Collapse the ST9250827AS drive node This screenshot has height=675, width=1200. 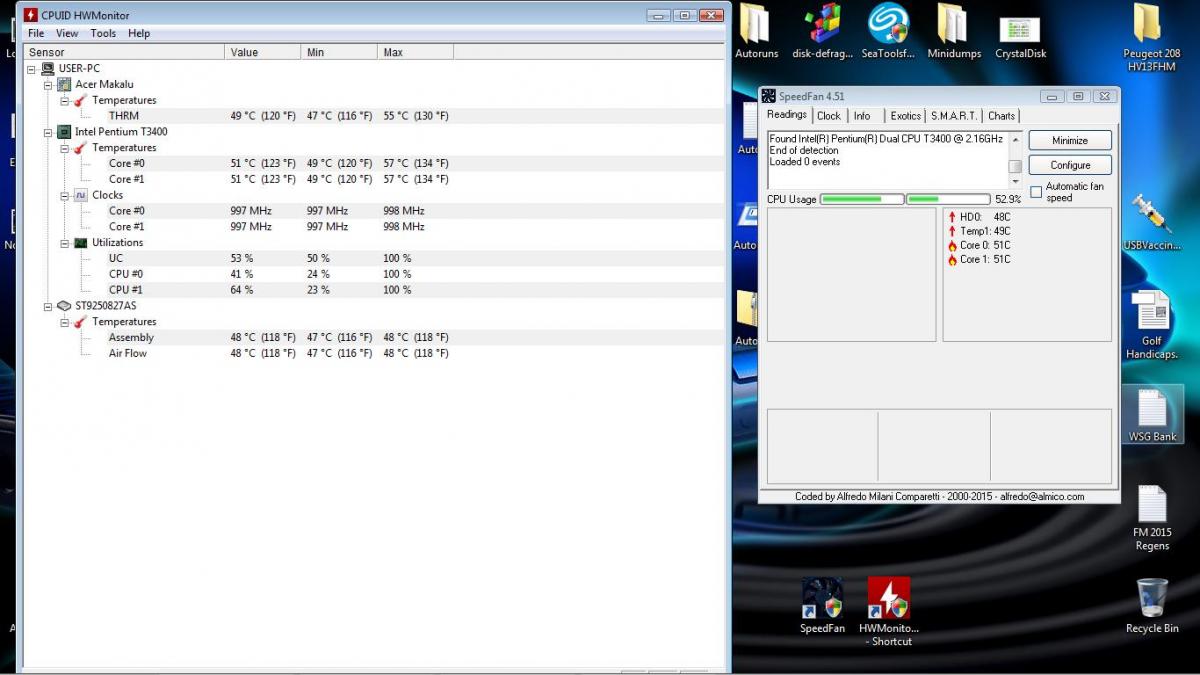(49, 306)
